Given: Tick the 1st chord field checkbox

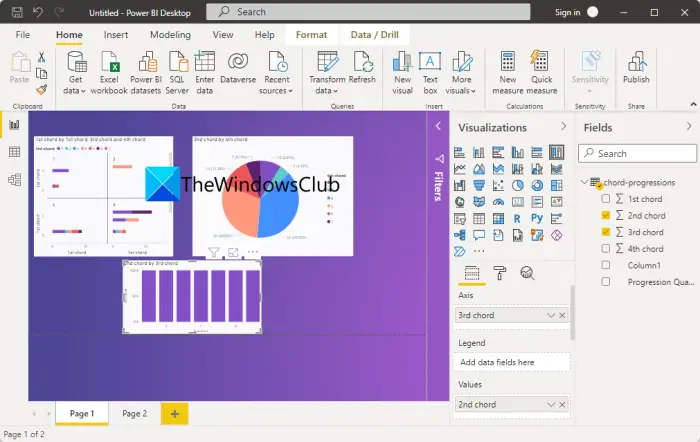Looking at the screenshot, I should (606, 199).
